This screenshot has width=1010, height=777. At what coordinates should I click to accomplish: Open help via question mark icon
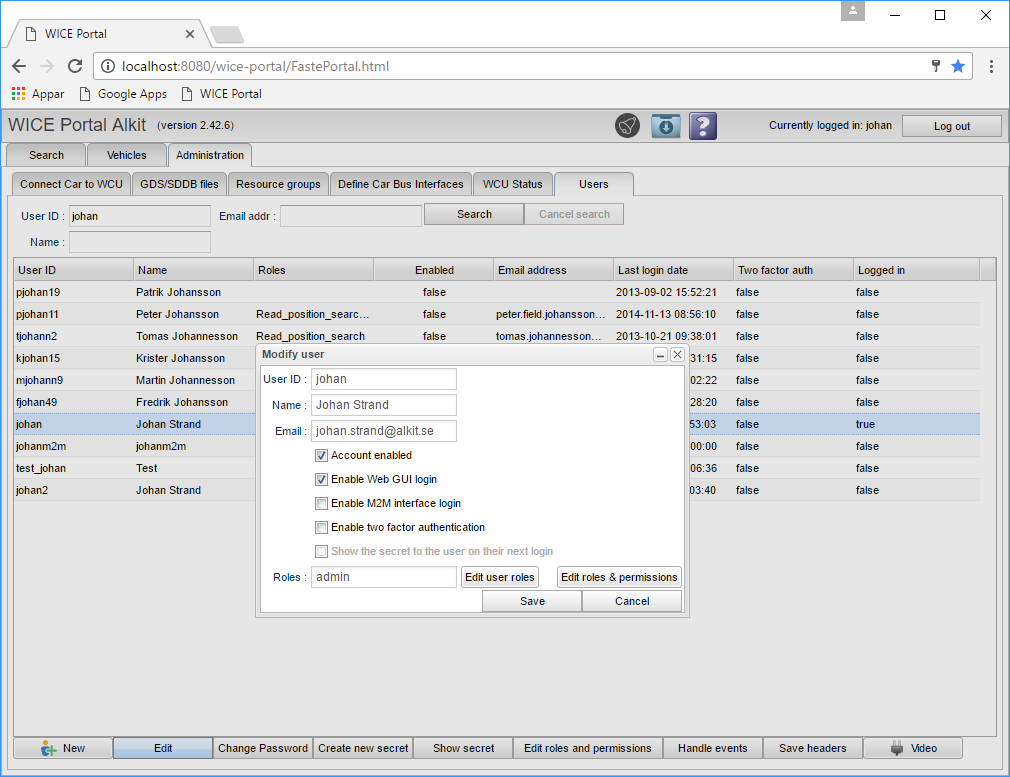(x=703, y=126)
